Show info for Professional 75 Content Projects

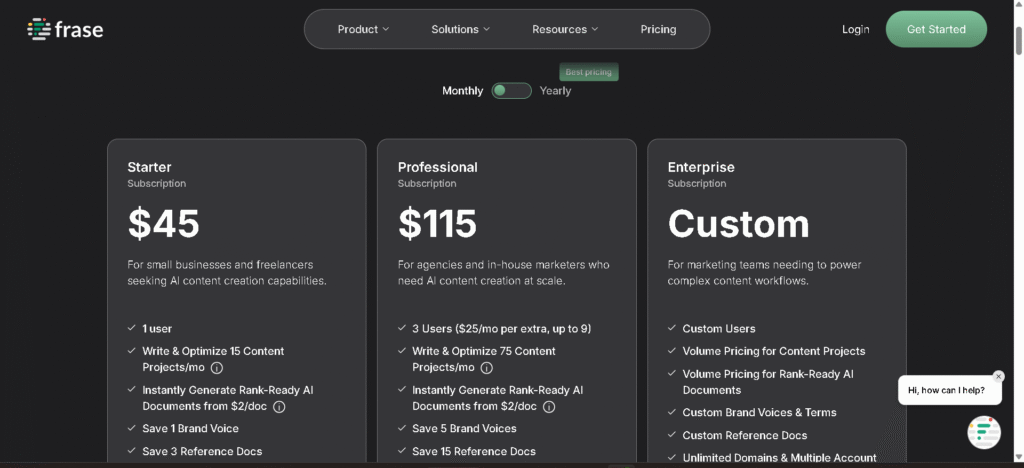pos(487,367)
